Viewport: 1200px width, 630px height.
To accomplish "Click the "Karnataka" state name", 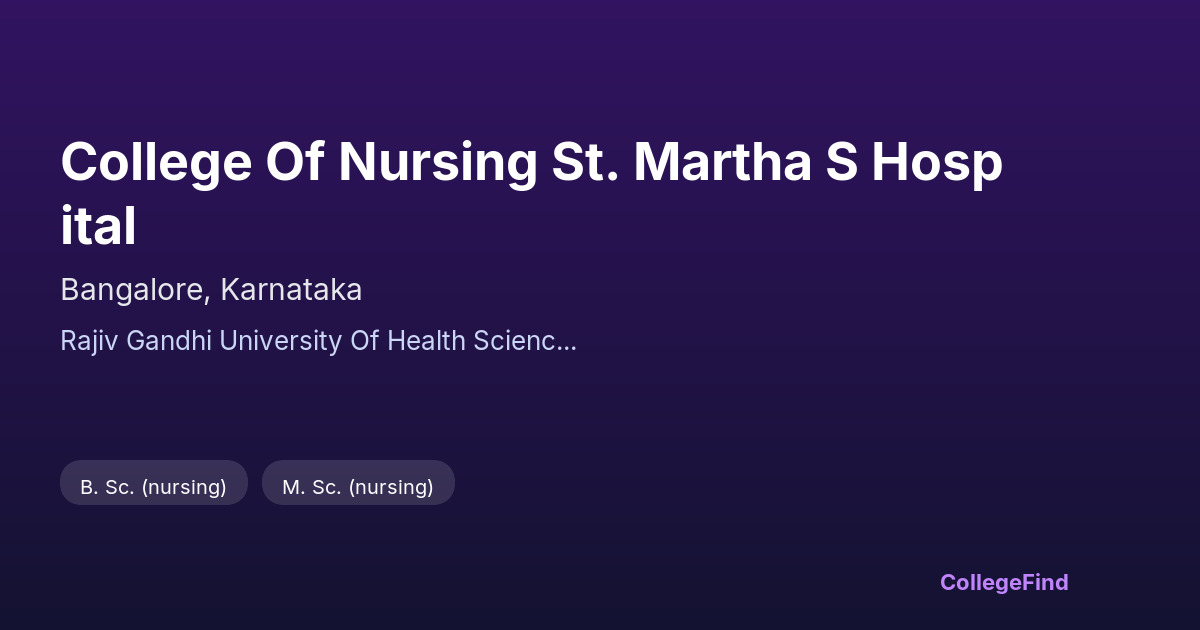I will coord(291,290).
